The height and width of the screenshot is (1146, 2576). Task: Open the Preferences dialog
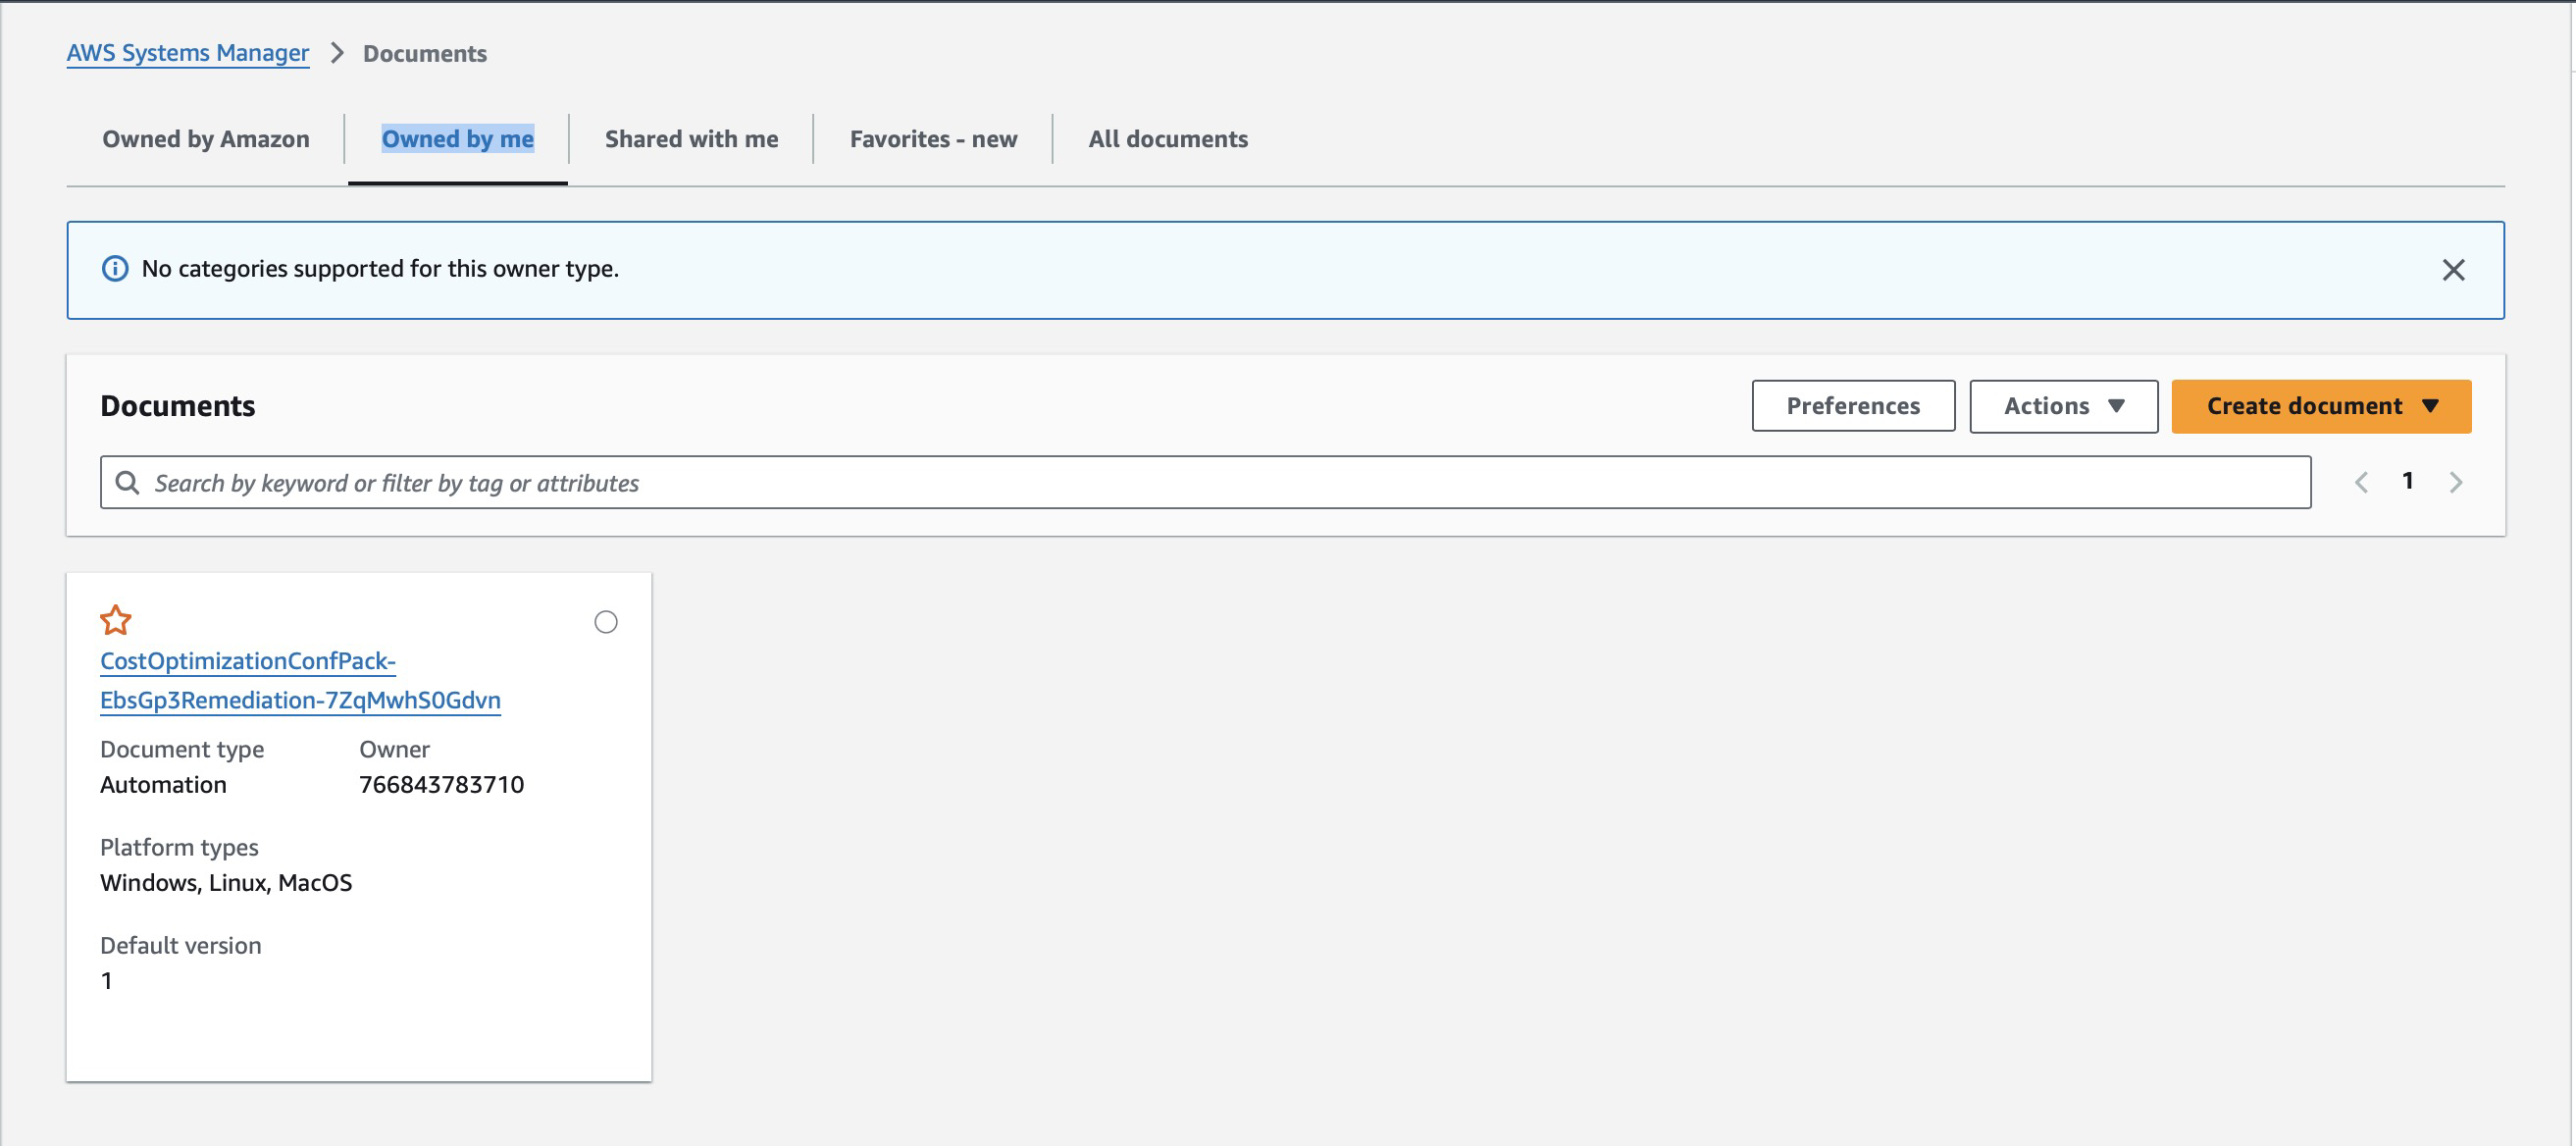coord(1852,406)
